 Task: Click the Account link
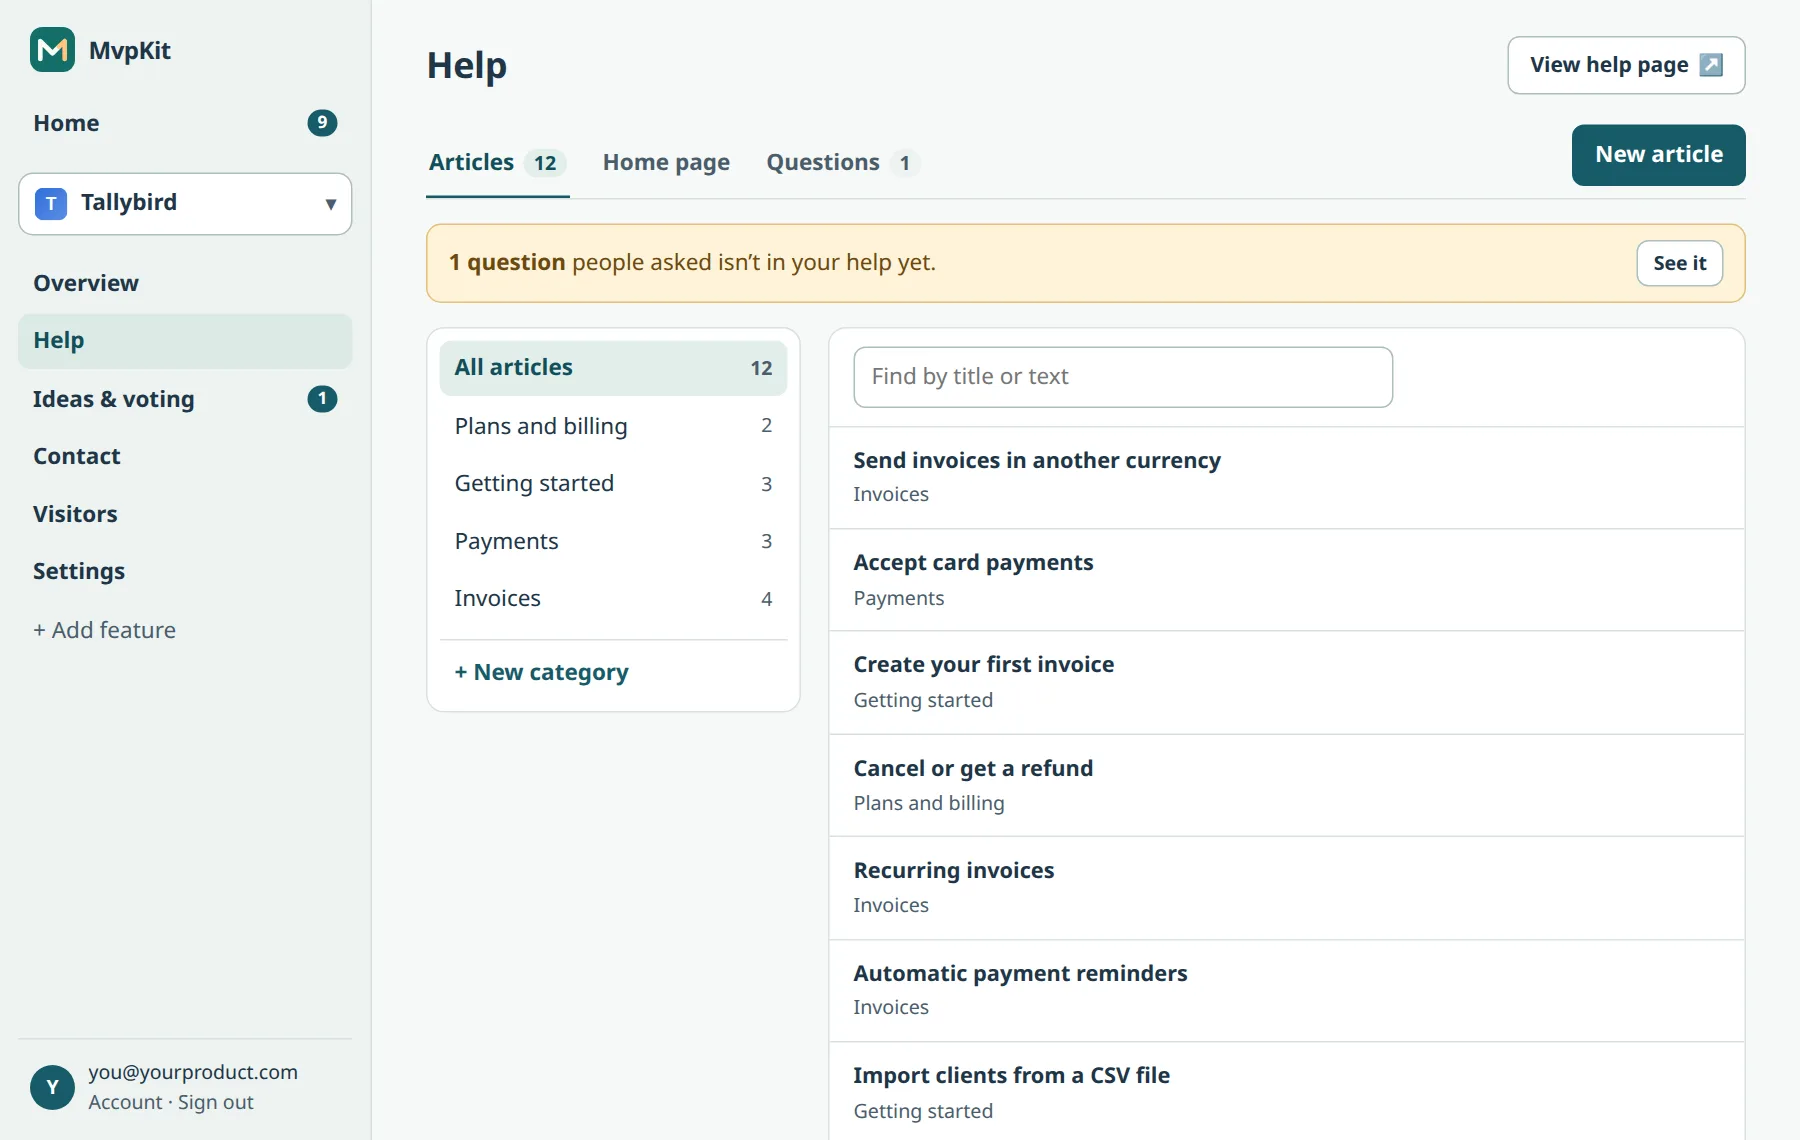tap(125, 1102)
